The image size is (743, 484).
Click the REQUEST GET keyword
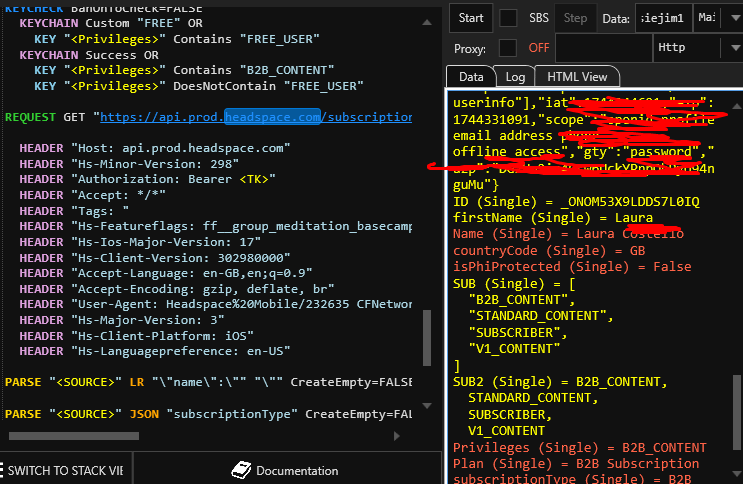(47, 117)
